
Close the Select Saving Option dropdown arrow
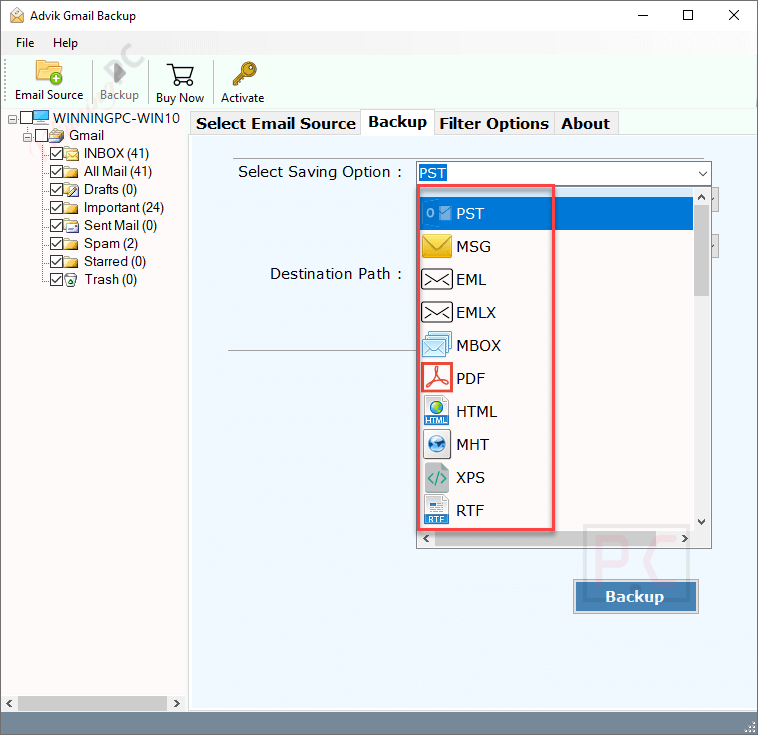pyautogui.click(x=702, y=173)
